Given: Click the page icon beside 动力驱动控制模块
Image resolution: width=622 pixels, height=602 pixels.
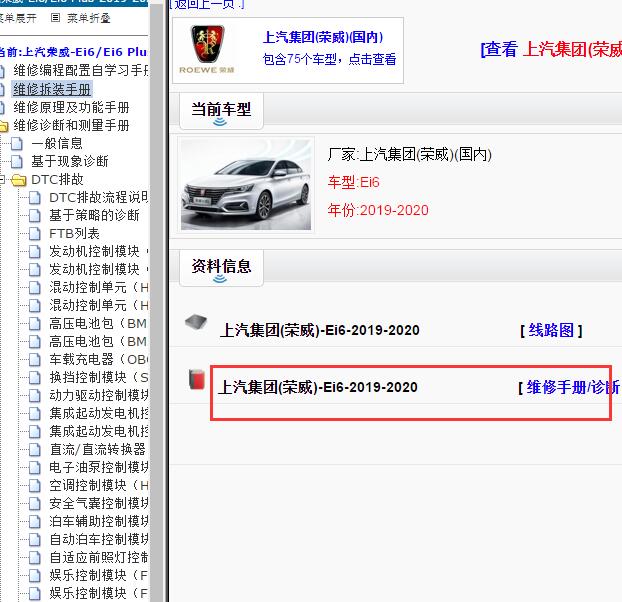Looking at the screenshot, I should [x=35, y=396].
